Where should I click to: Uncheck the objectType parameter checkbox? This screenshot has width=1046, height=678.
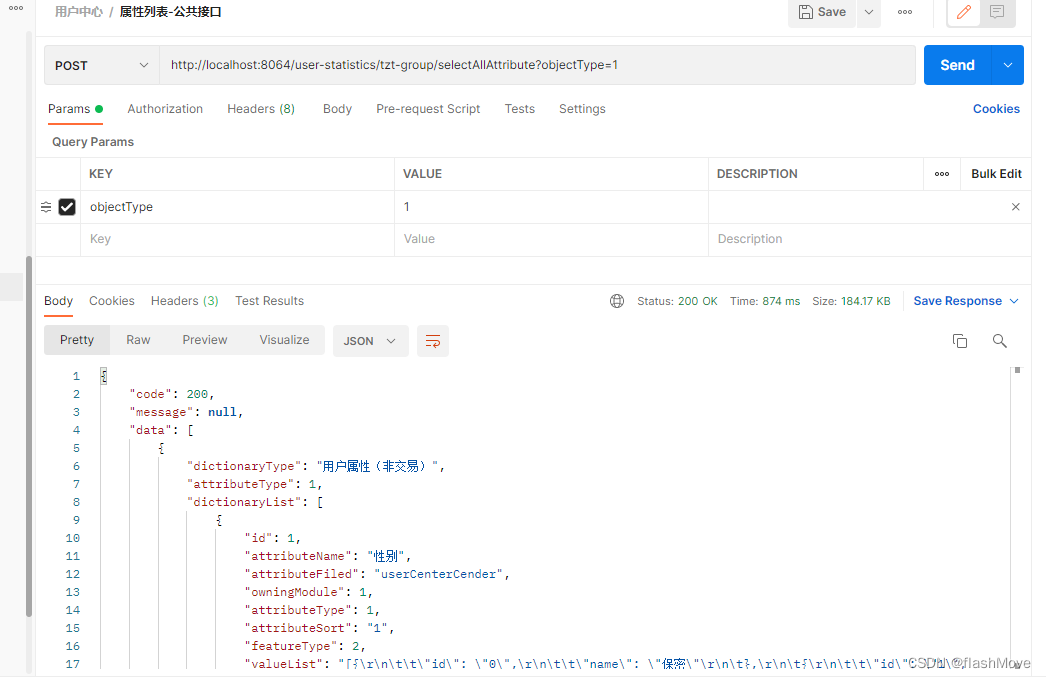coord(67,207)
